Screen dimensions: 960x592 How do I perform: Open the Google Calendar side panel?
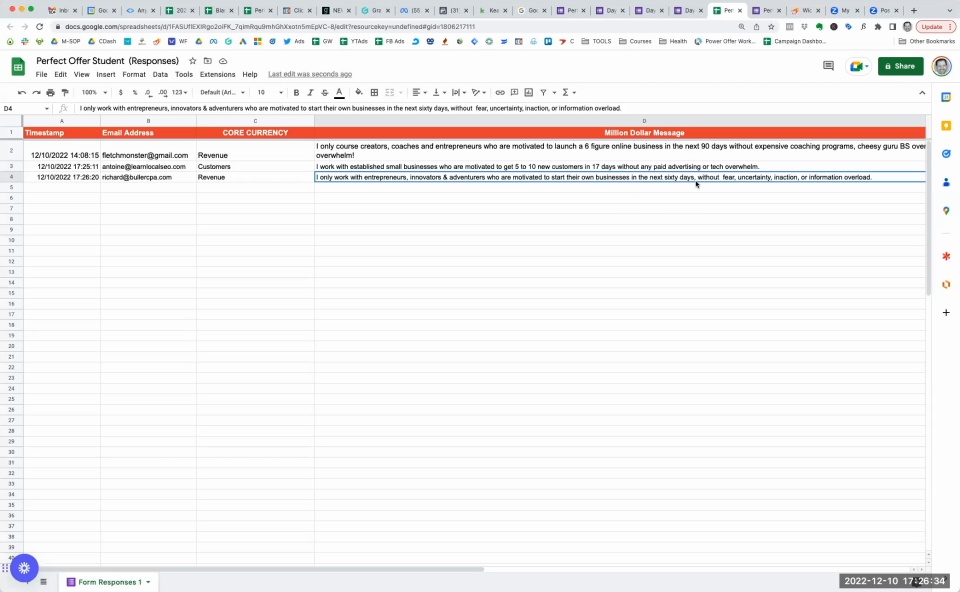[x=946, y=97]
